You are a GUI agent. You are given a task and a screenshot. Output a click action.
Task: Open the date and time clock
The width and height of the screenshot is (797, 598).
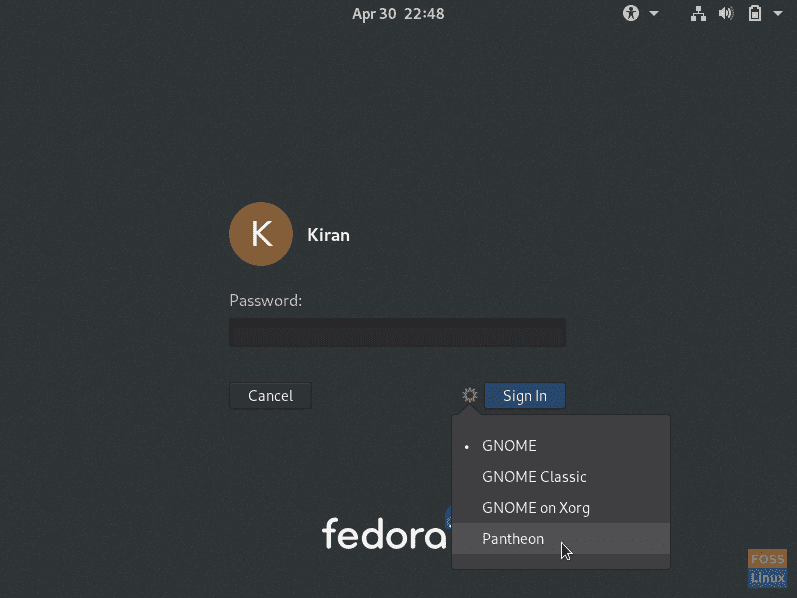(x=398, y=14)
